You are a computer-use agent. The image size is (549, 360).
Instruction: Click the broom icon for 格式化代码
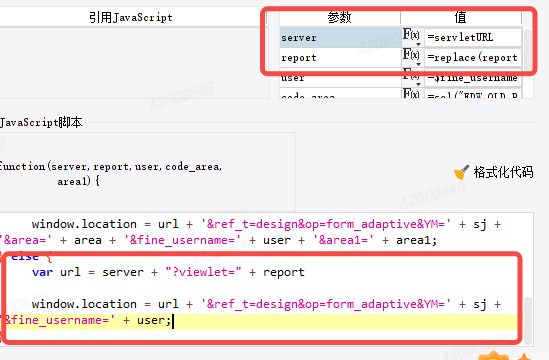pos(461,172)
